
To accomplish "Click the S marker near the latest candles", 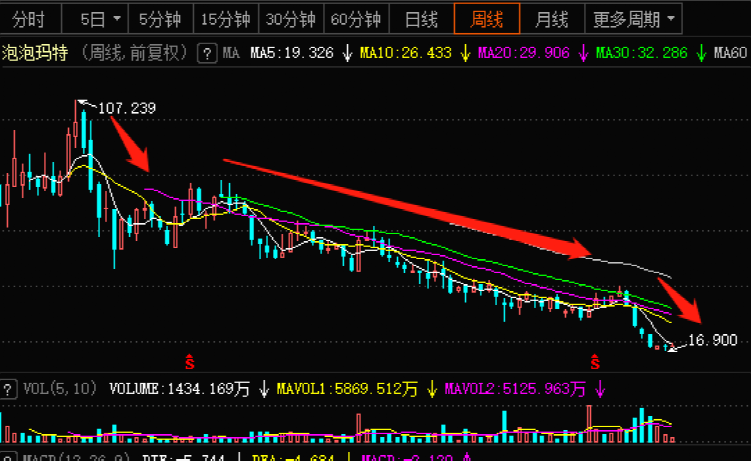I will (595, 362).
